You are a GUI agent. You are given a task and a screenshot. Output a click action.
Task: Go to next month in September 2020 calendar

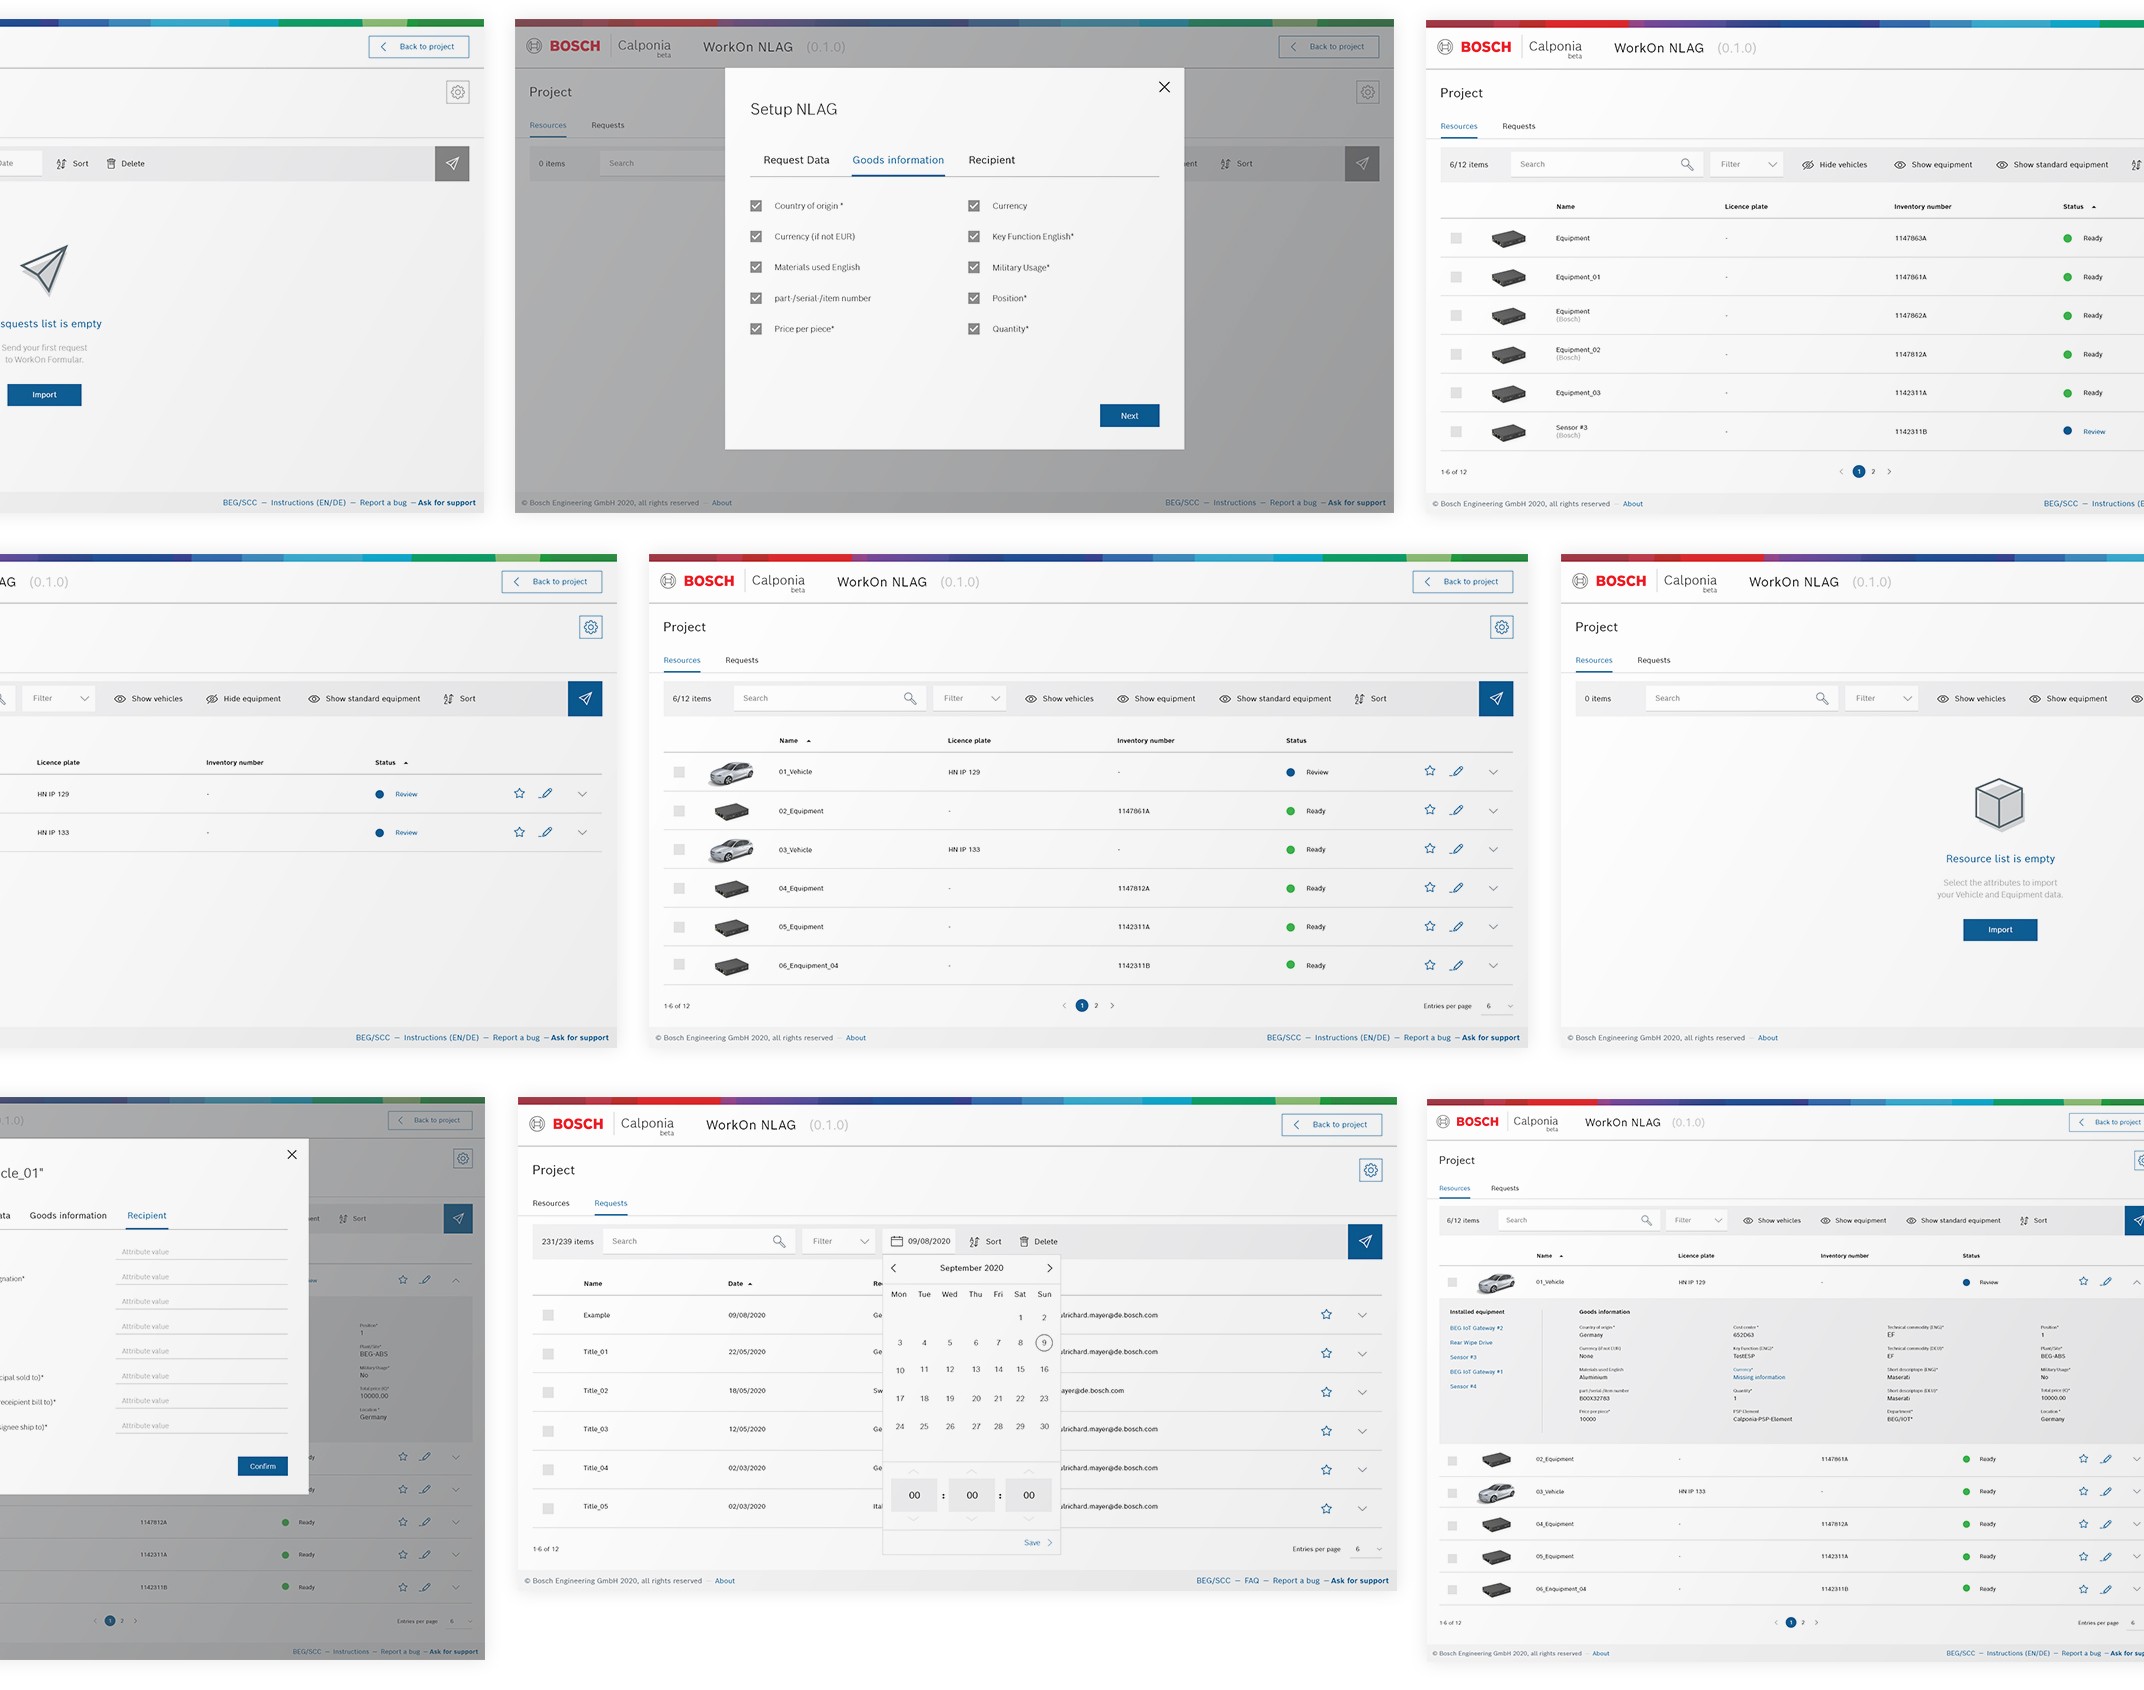(1049, 1268)
